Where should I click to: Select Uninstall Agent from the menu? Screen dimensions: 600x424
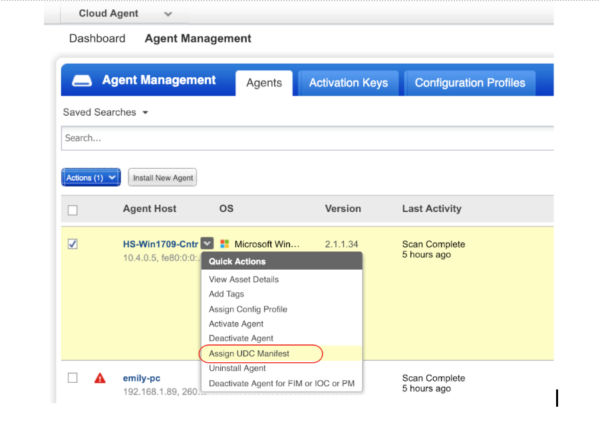237,368
